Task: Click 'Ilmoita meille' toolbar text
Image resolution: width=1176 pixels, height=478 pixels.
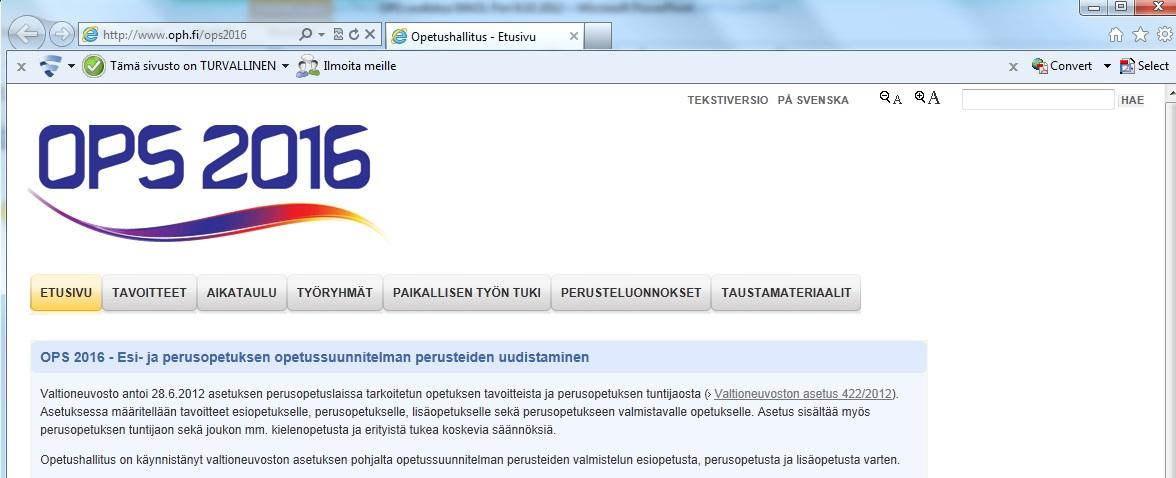Action: (x=359, y=66)
